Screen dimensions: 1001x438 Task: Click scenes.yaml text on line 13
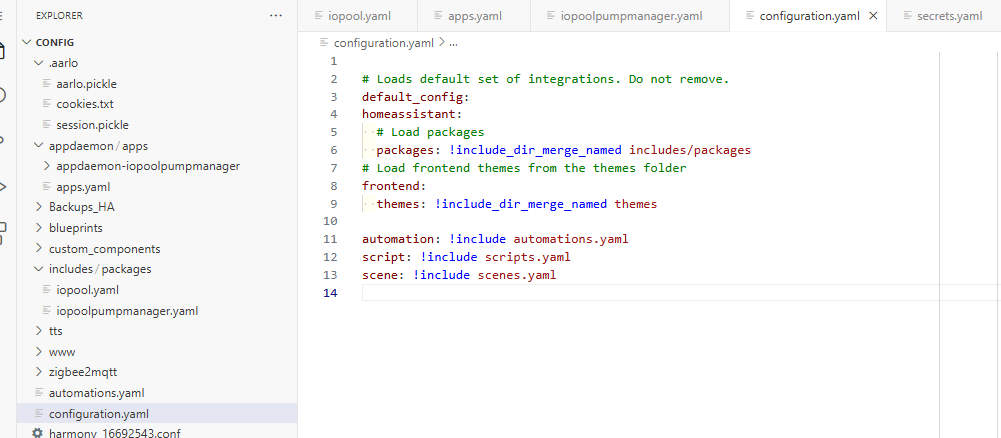tap(516, 275)
